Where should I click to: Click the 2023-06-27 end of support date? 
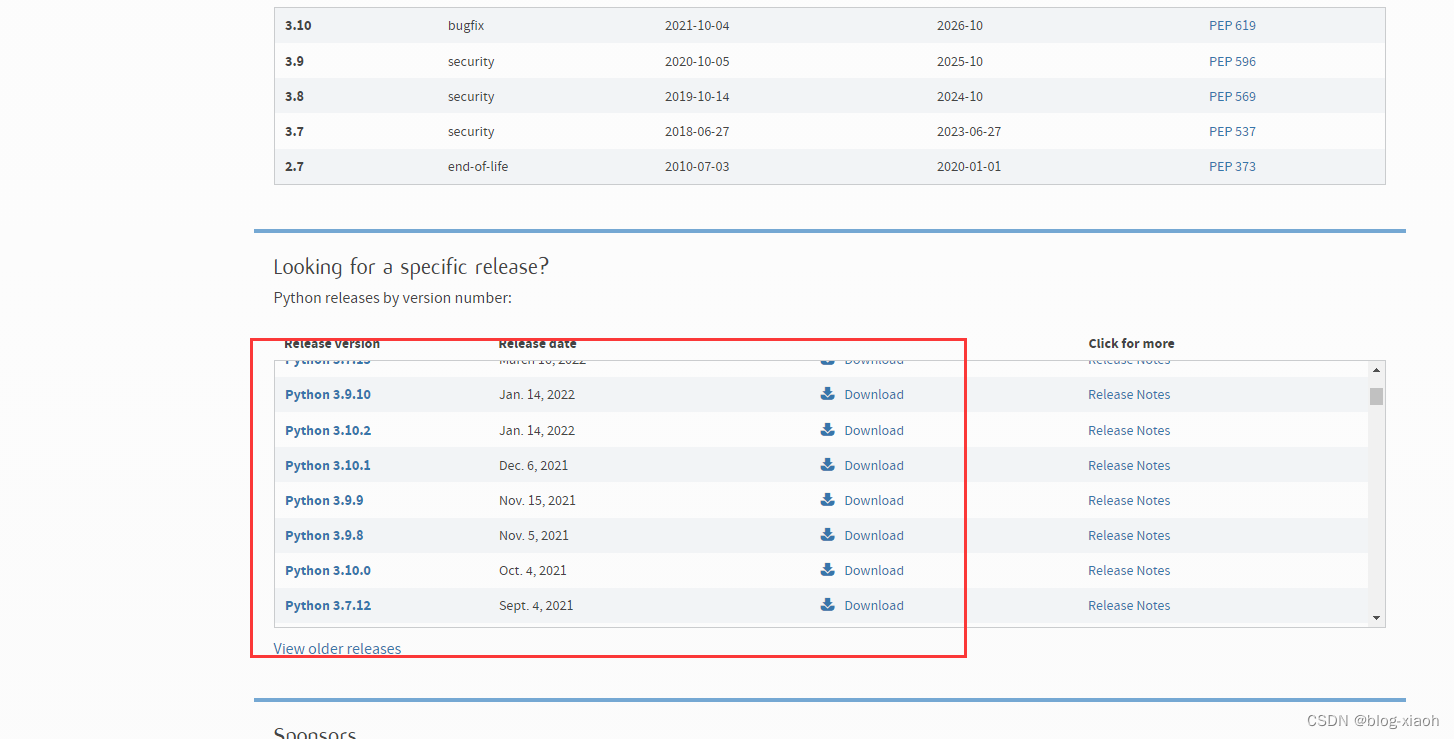coord(969,132)
